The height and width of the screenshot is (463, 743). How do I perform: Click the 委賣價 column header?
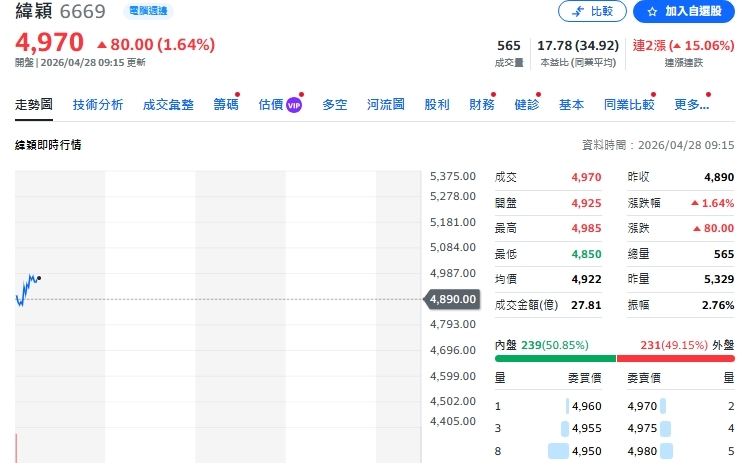pyautogui.click(x=643, y=378)
